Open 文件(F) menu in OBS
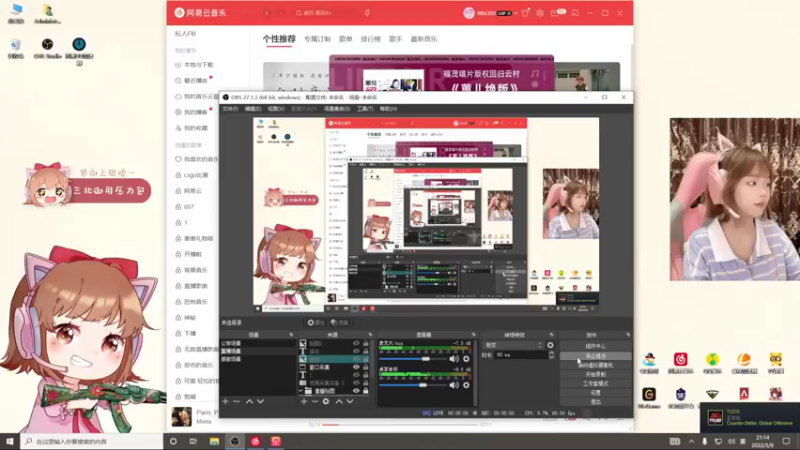This screenshot has width=800, height=450. [x=230, y=109]
